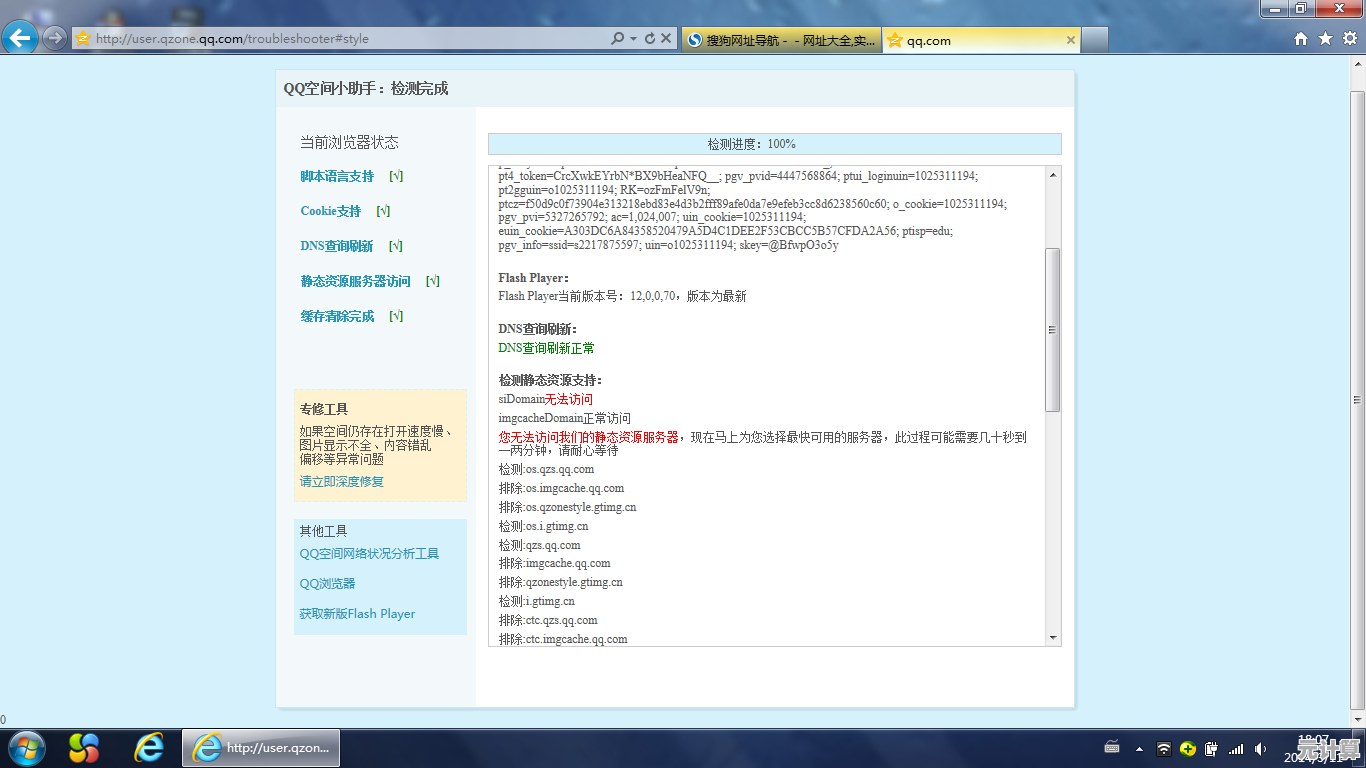Open the browser Tools gear icon
The height and width of the screenshot is (768, 1366).
point(1350,38)
